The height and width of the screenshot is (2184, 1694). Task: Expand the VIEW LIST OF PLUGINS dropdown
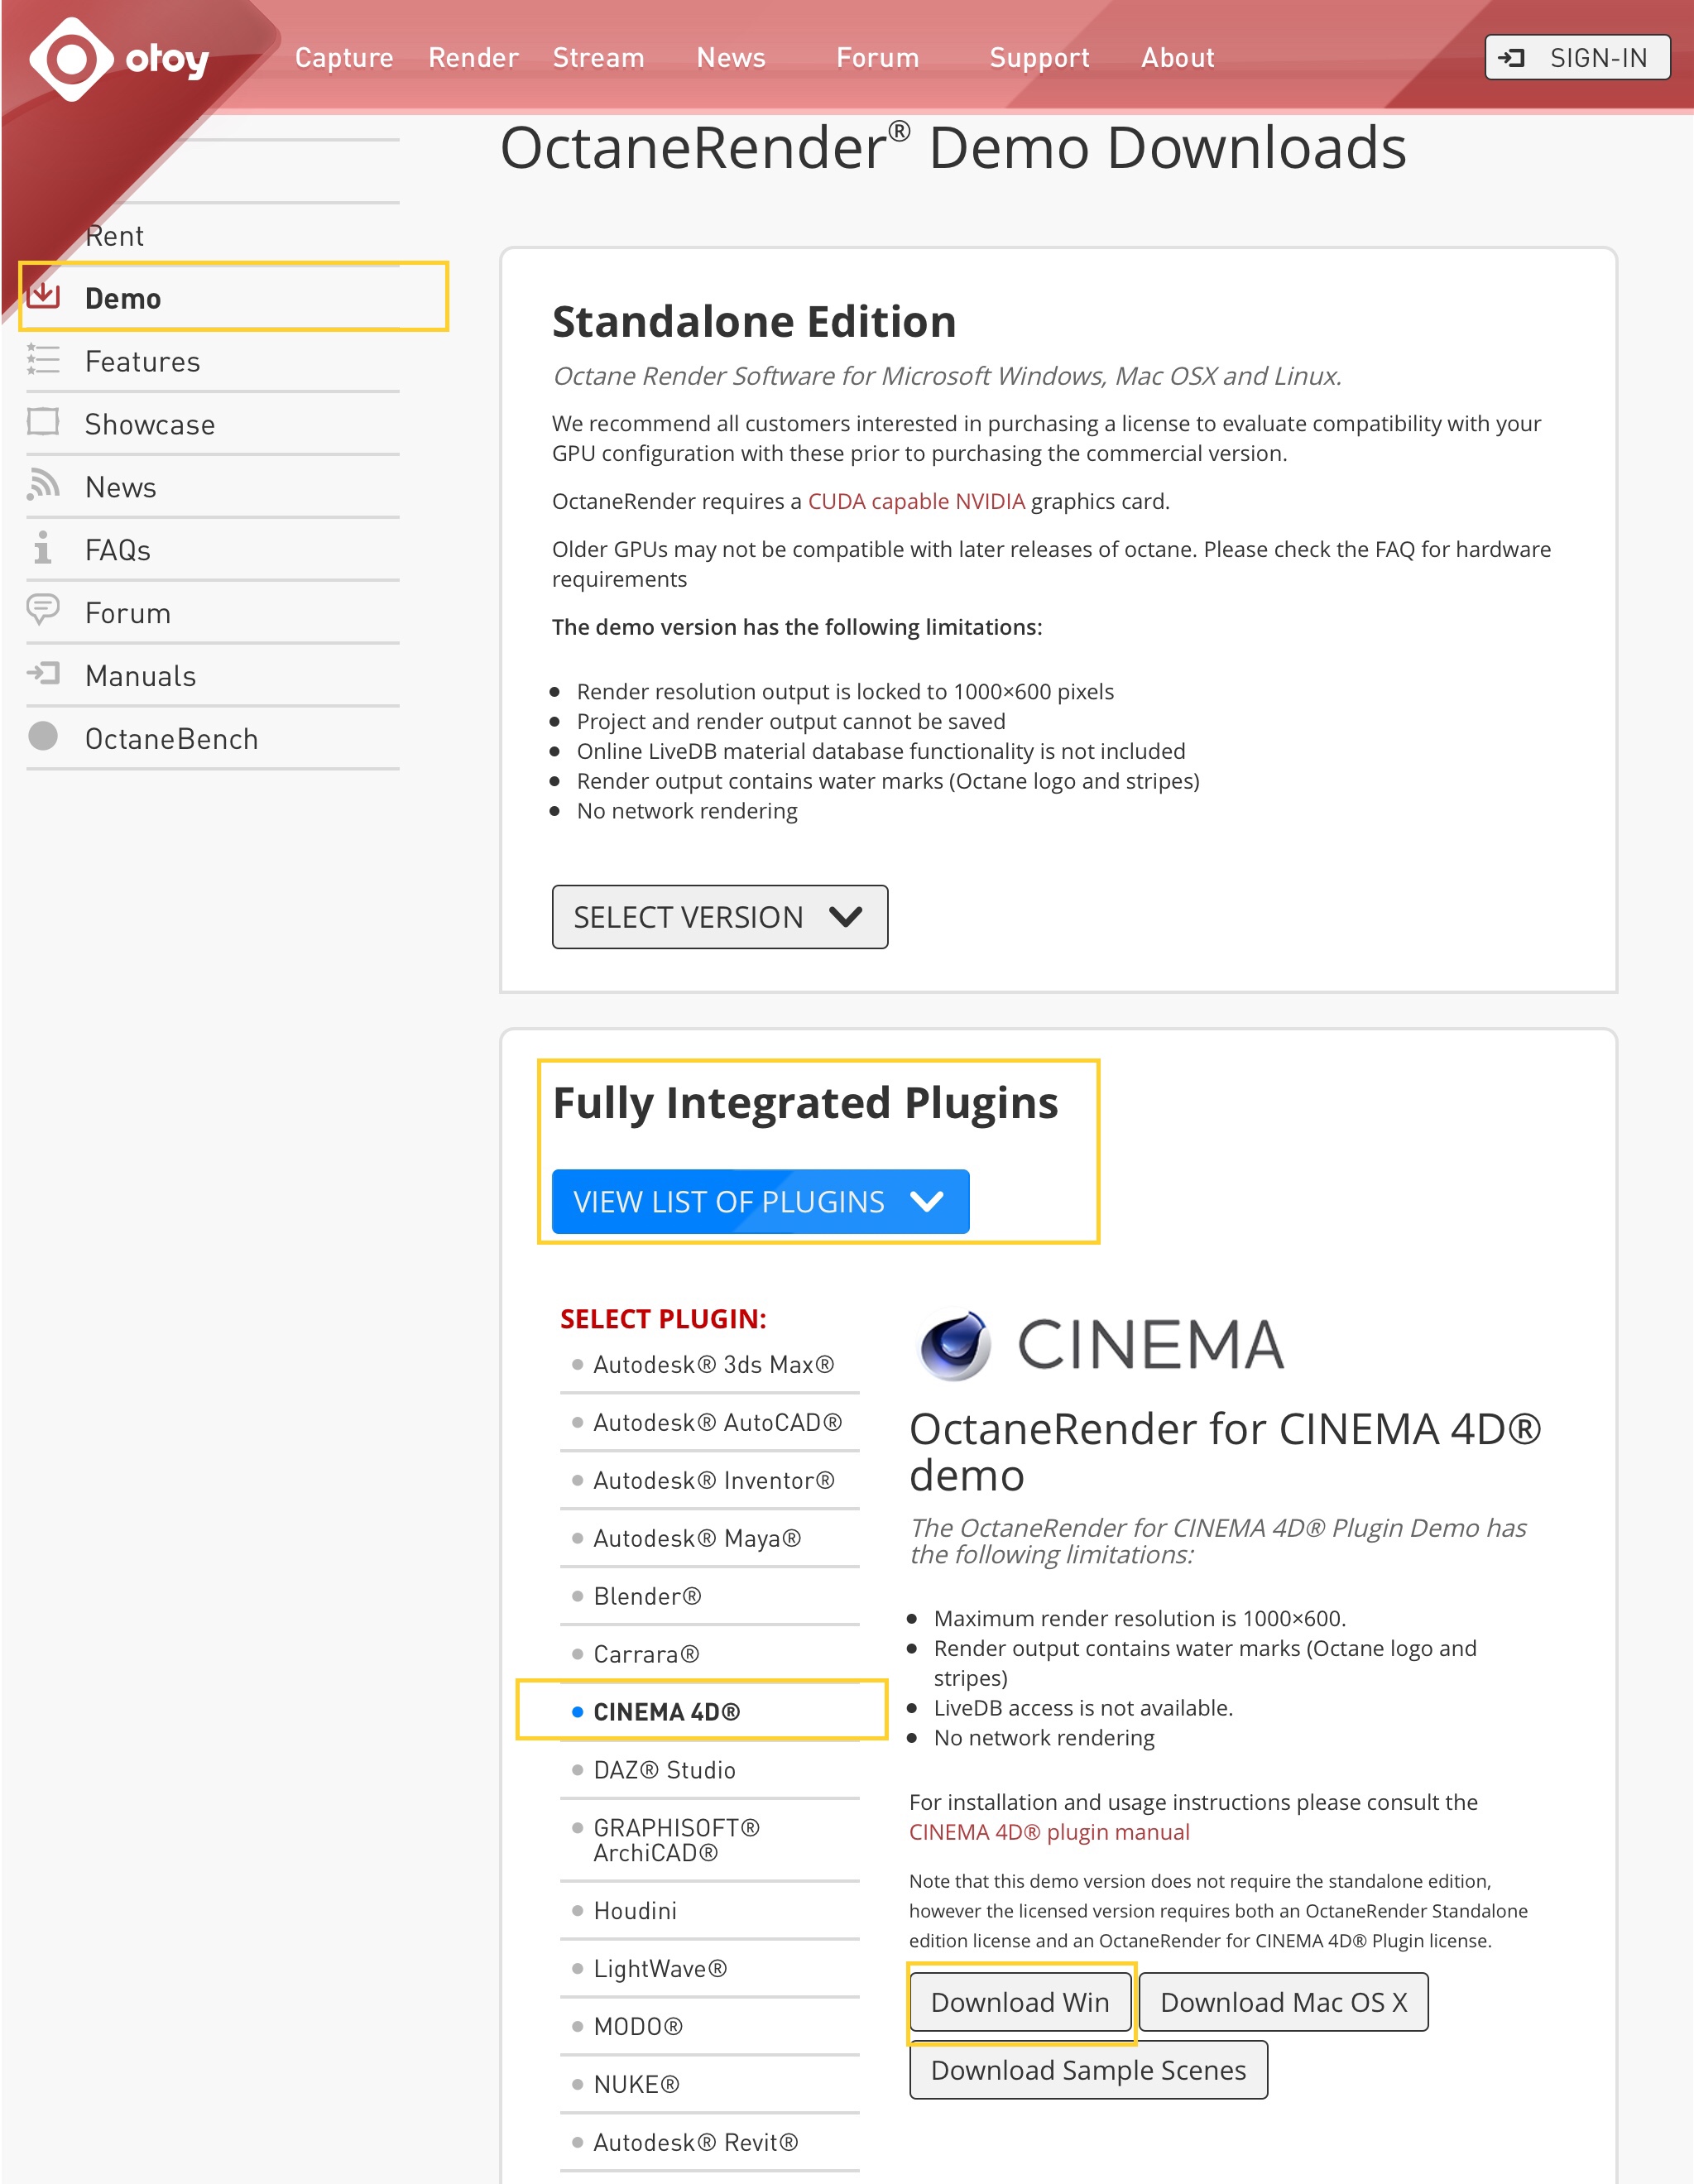(x=760, y=1201)
